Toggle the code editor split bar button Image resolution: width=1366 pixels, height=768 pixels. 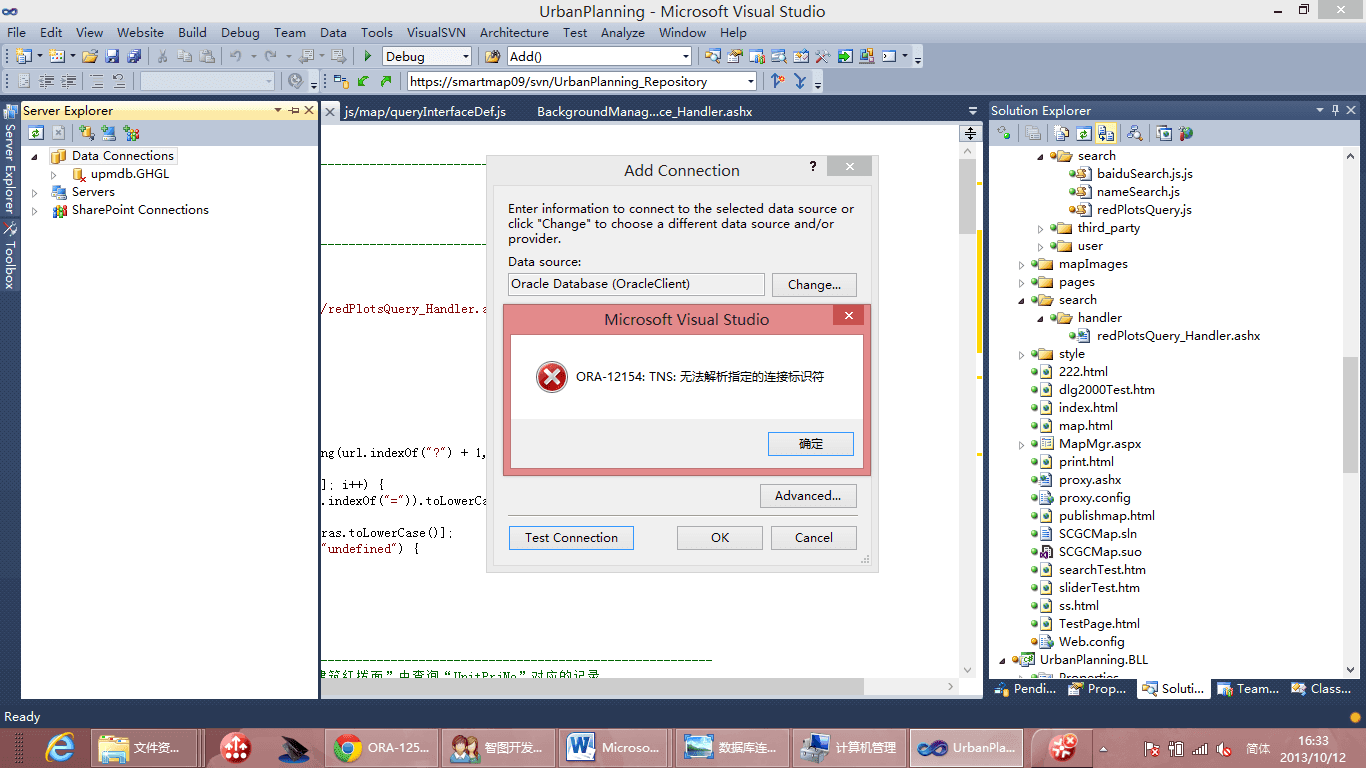coord(969,134)
